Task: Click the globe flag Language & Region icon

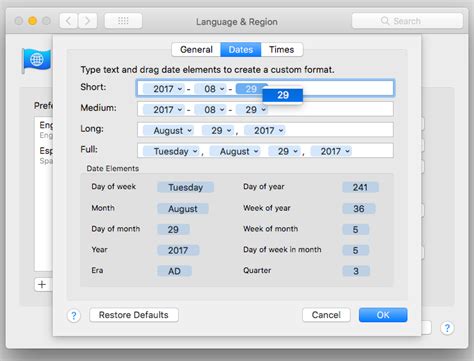Action: point(36,60)
